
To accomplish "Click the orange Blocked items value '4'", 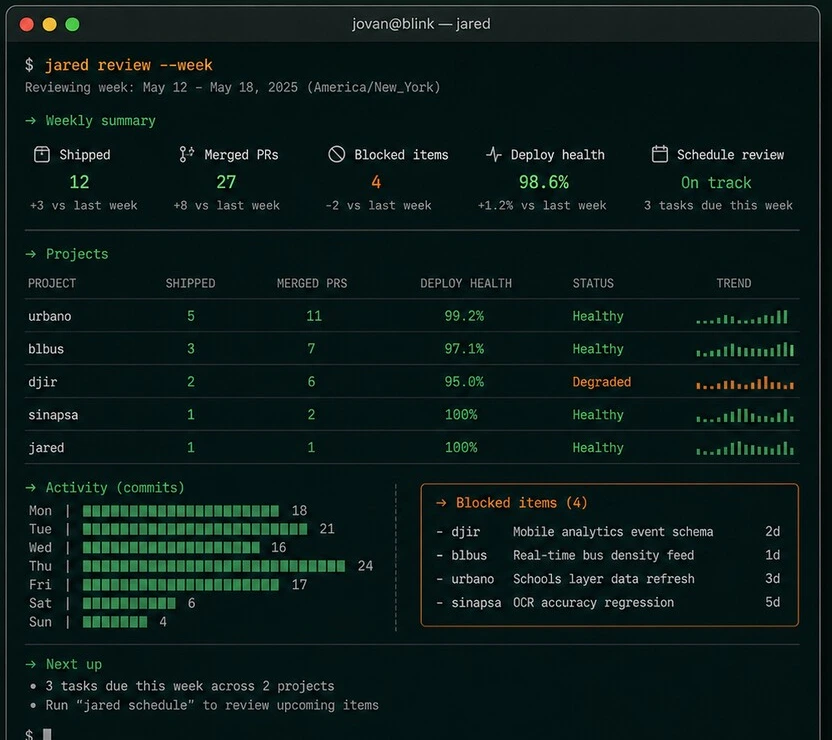I will point(376,182).
